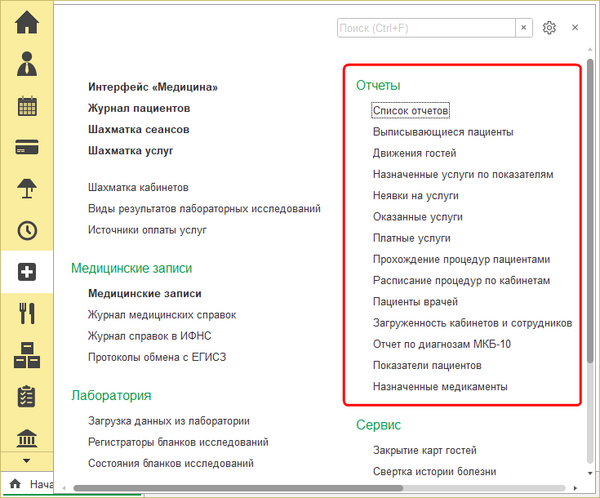Image resolution: width=600 pixels, height=498 pixels.
Task: Open Загруженность кабинетов и сотрудников
Action: click(473, 323)
